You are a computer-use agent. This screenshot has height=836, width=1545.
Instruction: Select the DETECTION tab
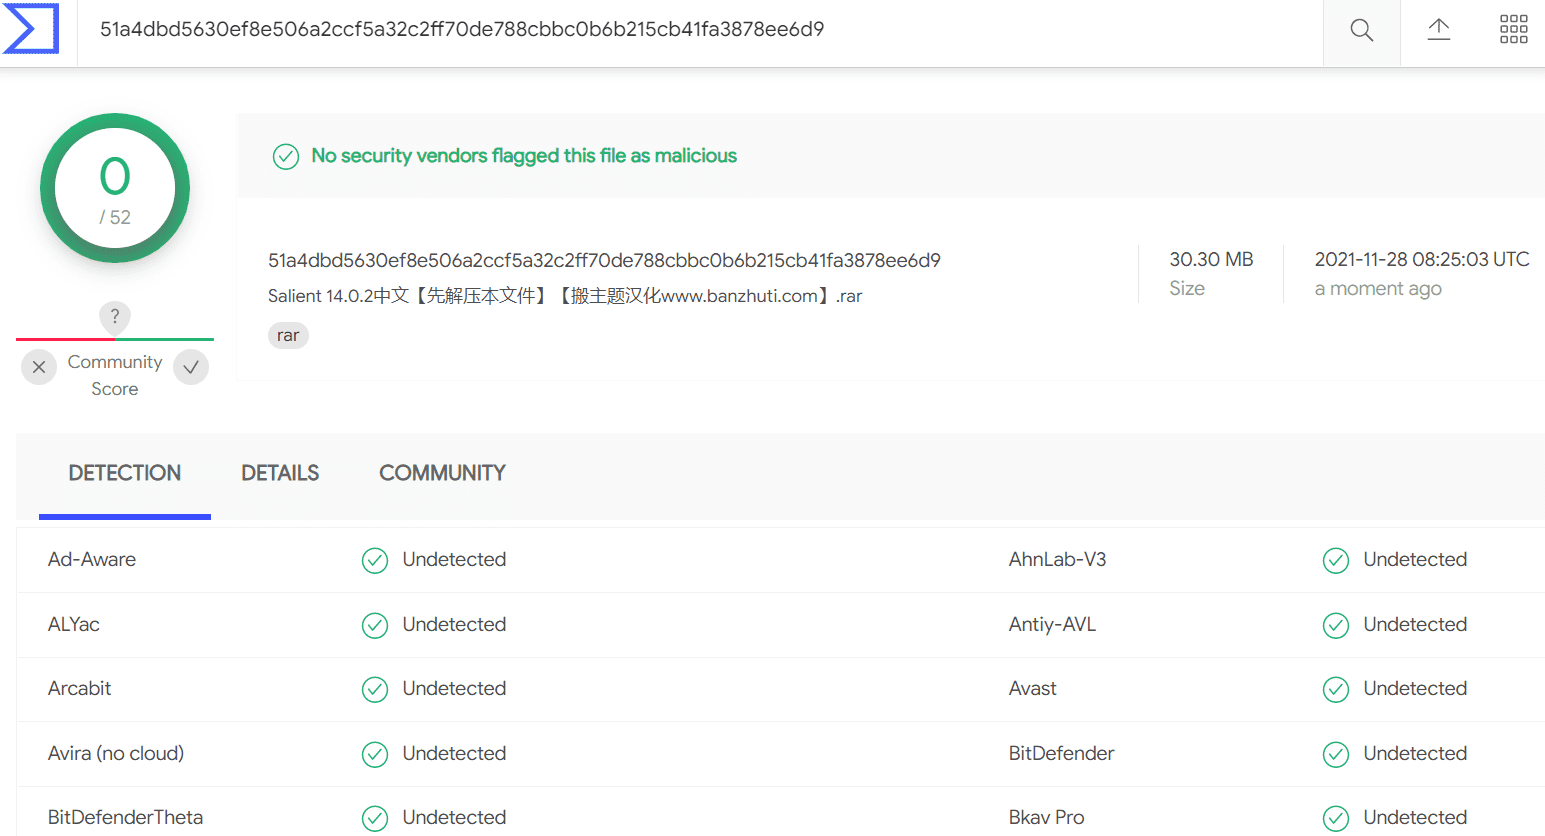tap(125, 473)
